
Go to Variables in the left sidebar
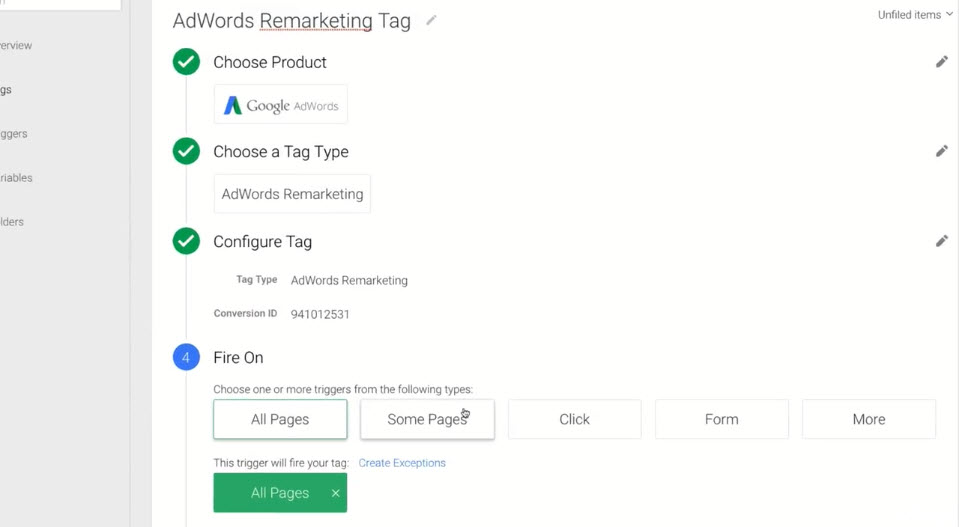(16, 178)
